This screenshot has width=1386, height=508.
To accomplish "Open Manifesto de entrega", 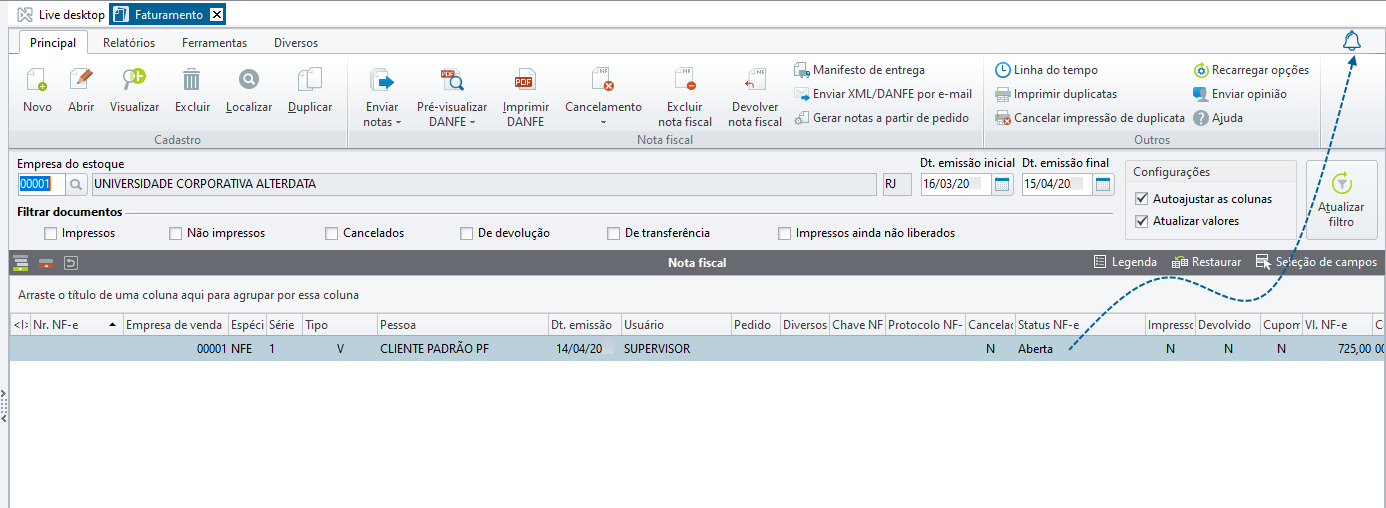I will (x=860, y=70).
